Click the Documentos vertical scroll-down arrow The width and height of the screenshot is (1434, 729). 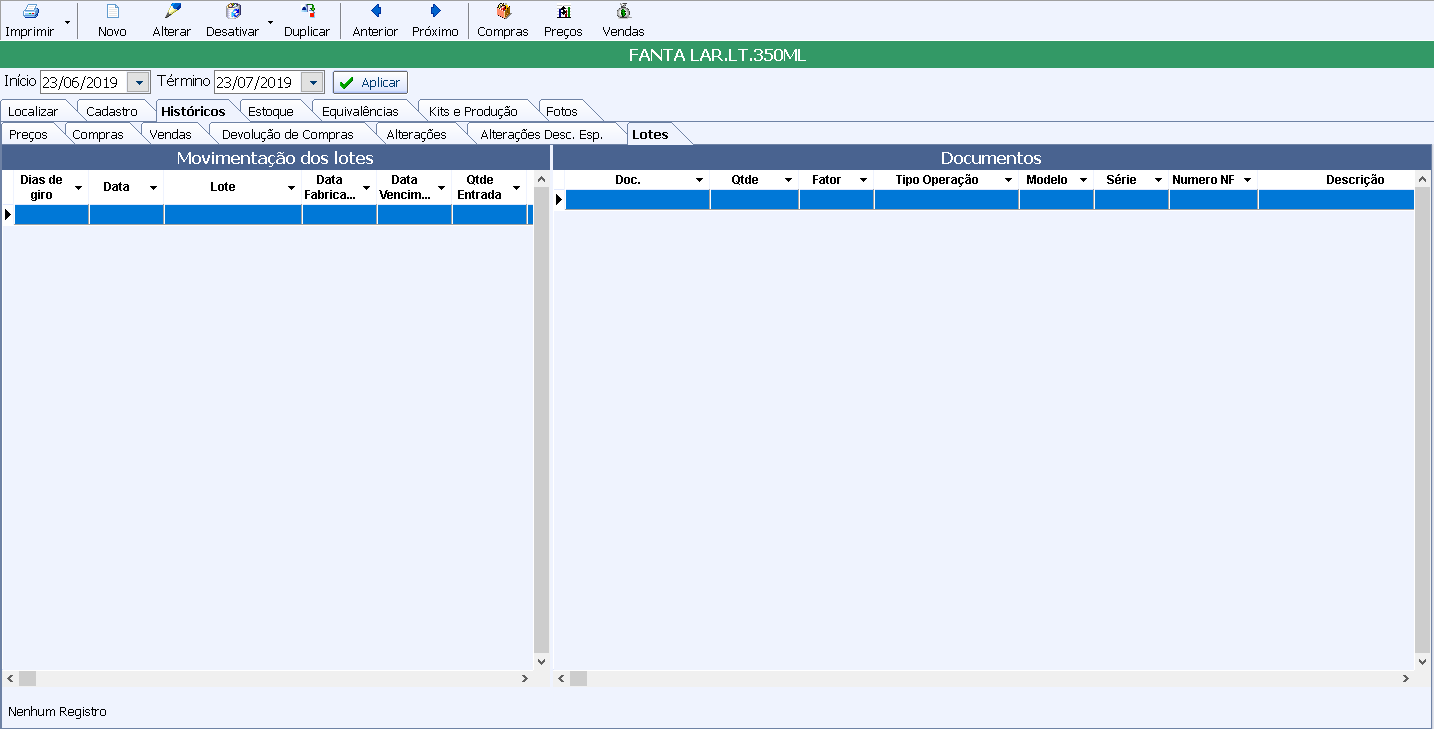pyautogui.click(x=1423, y=661)
